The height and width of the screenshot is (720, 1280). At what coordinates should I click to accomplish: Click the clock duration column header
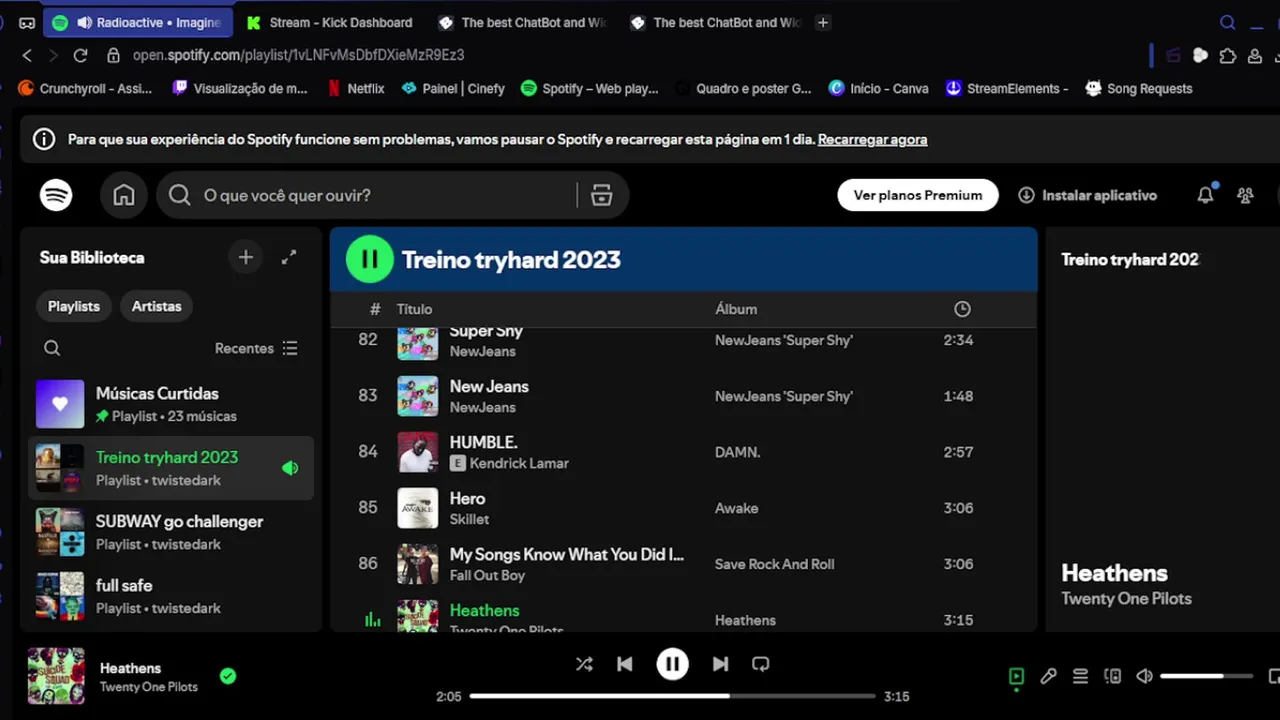[x=962, y=309]
